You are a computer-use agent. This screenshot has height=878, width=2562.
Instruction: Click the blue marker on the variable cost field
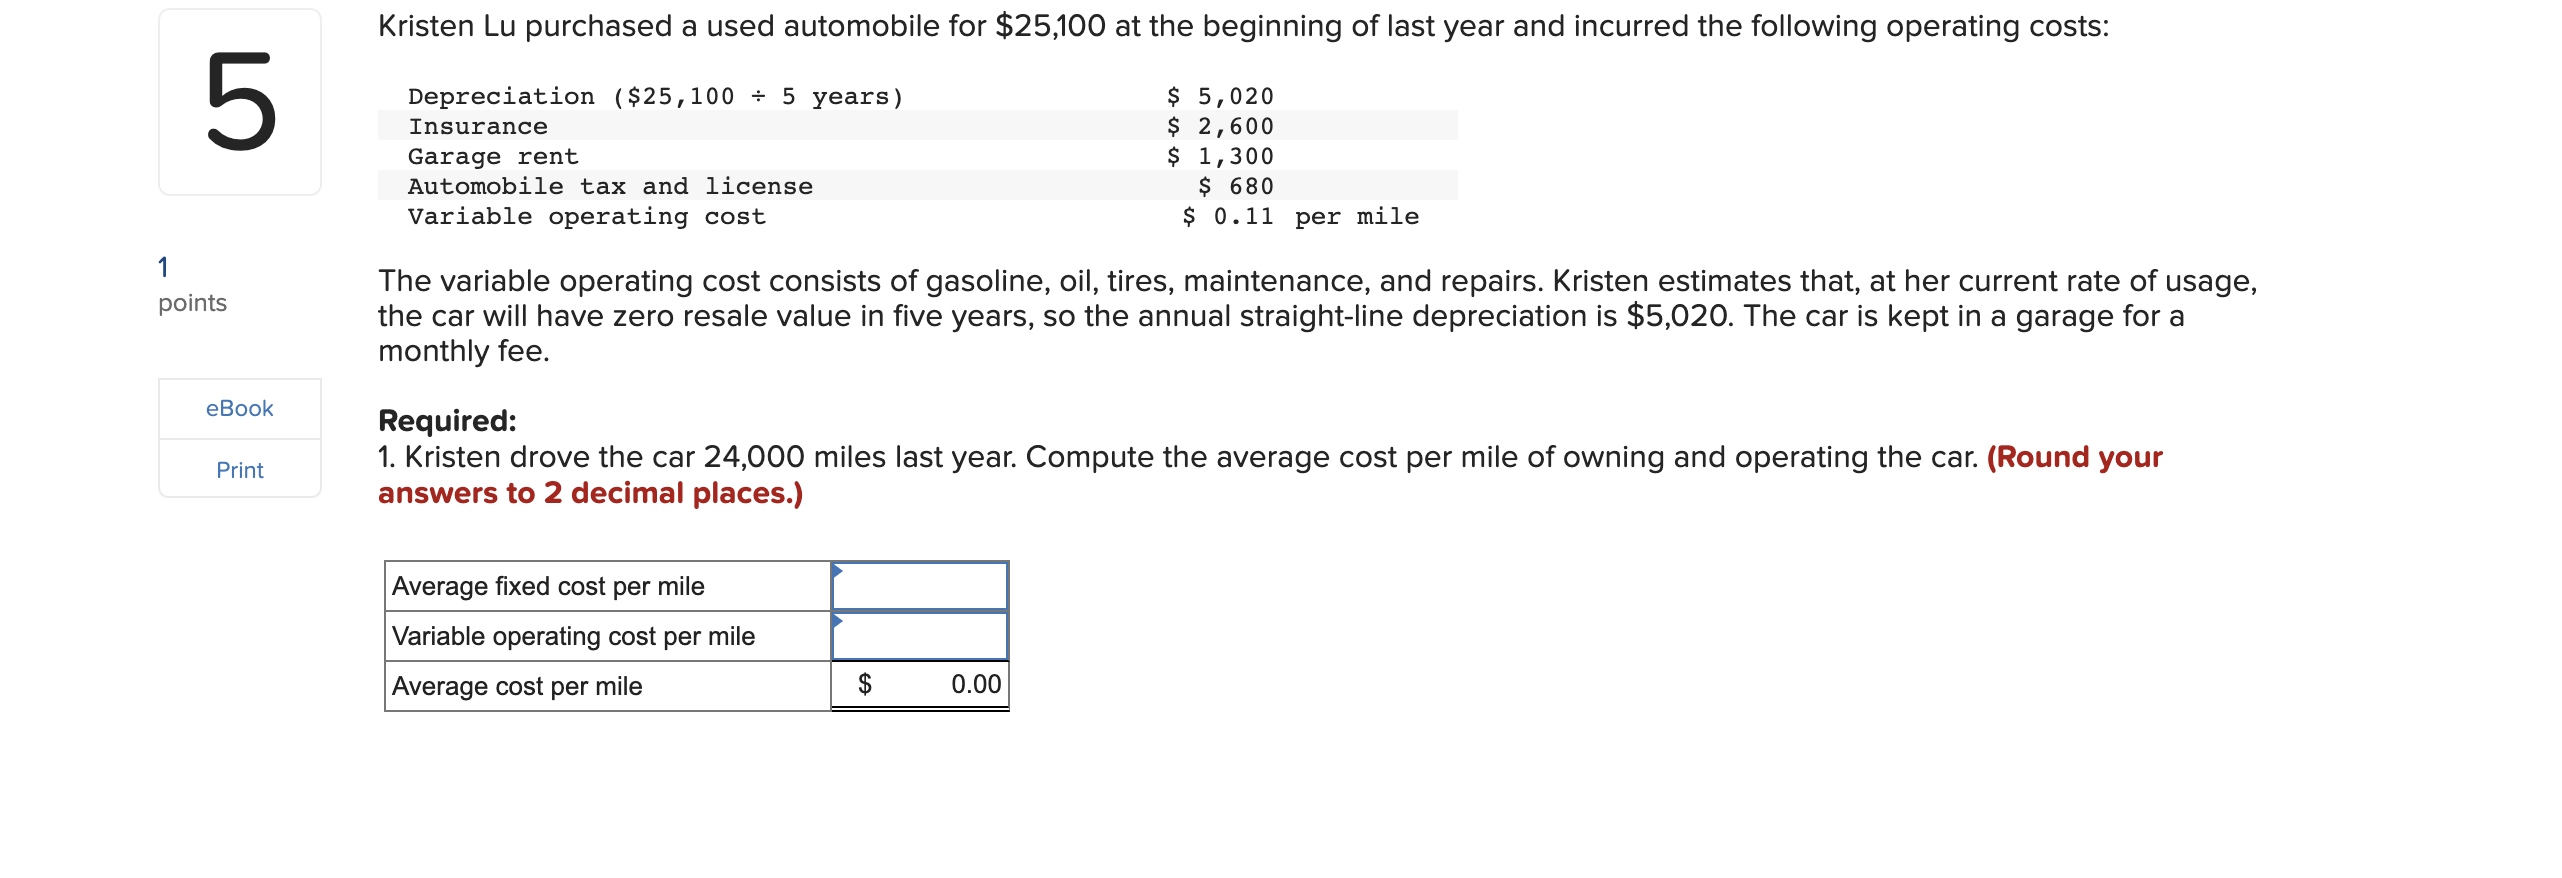click(x=836, y=620)
